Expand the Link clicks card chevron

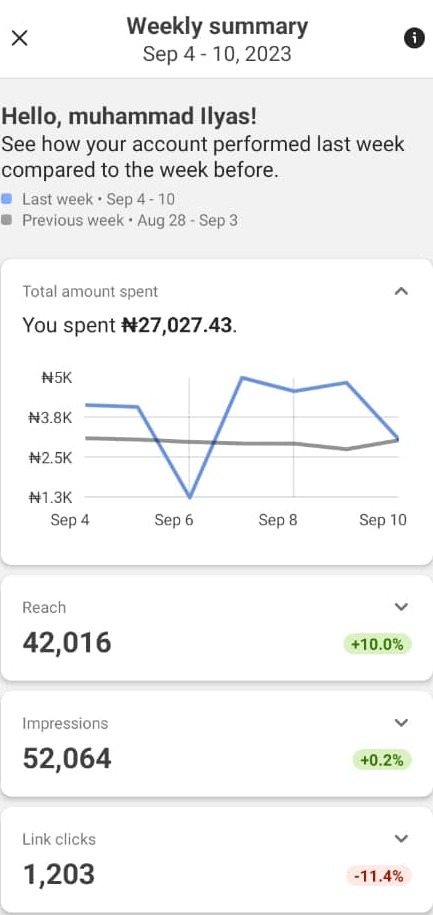point(401,839)
